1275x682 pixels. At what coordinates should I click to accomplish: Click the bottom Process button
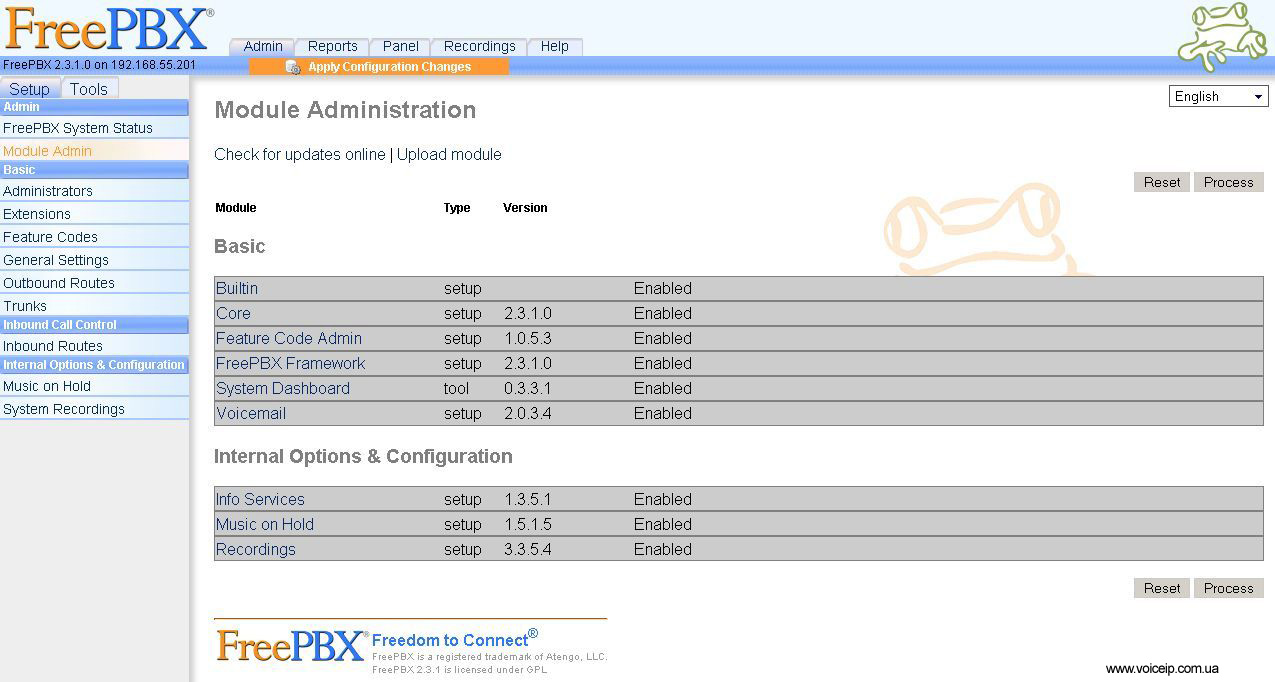[1228, 588]
